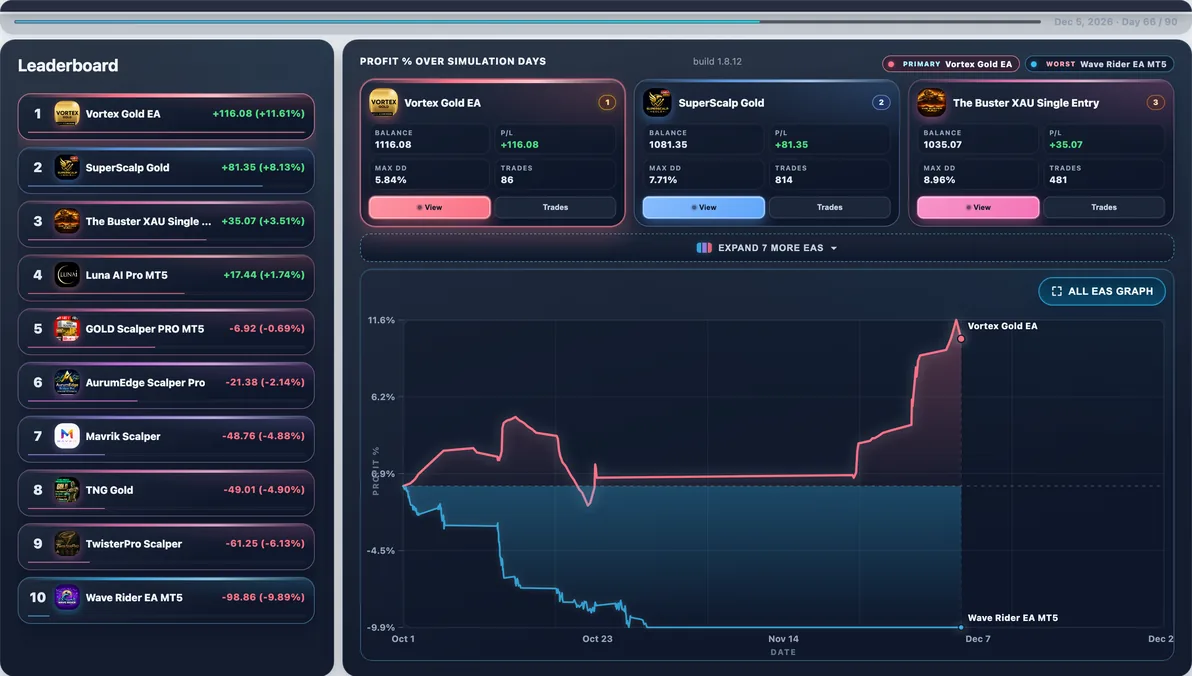Click SuperScalp Gold card logo
The height and width of the screenshot is (676, 1192).
[x=657, y=103]
